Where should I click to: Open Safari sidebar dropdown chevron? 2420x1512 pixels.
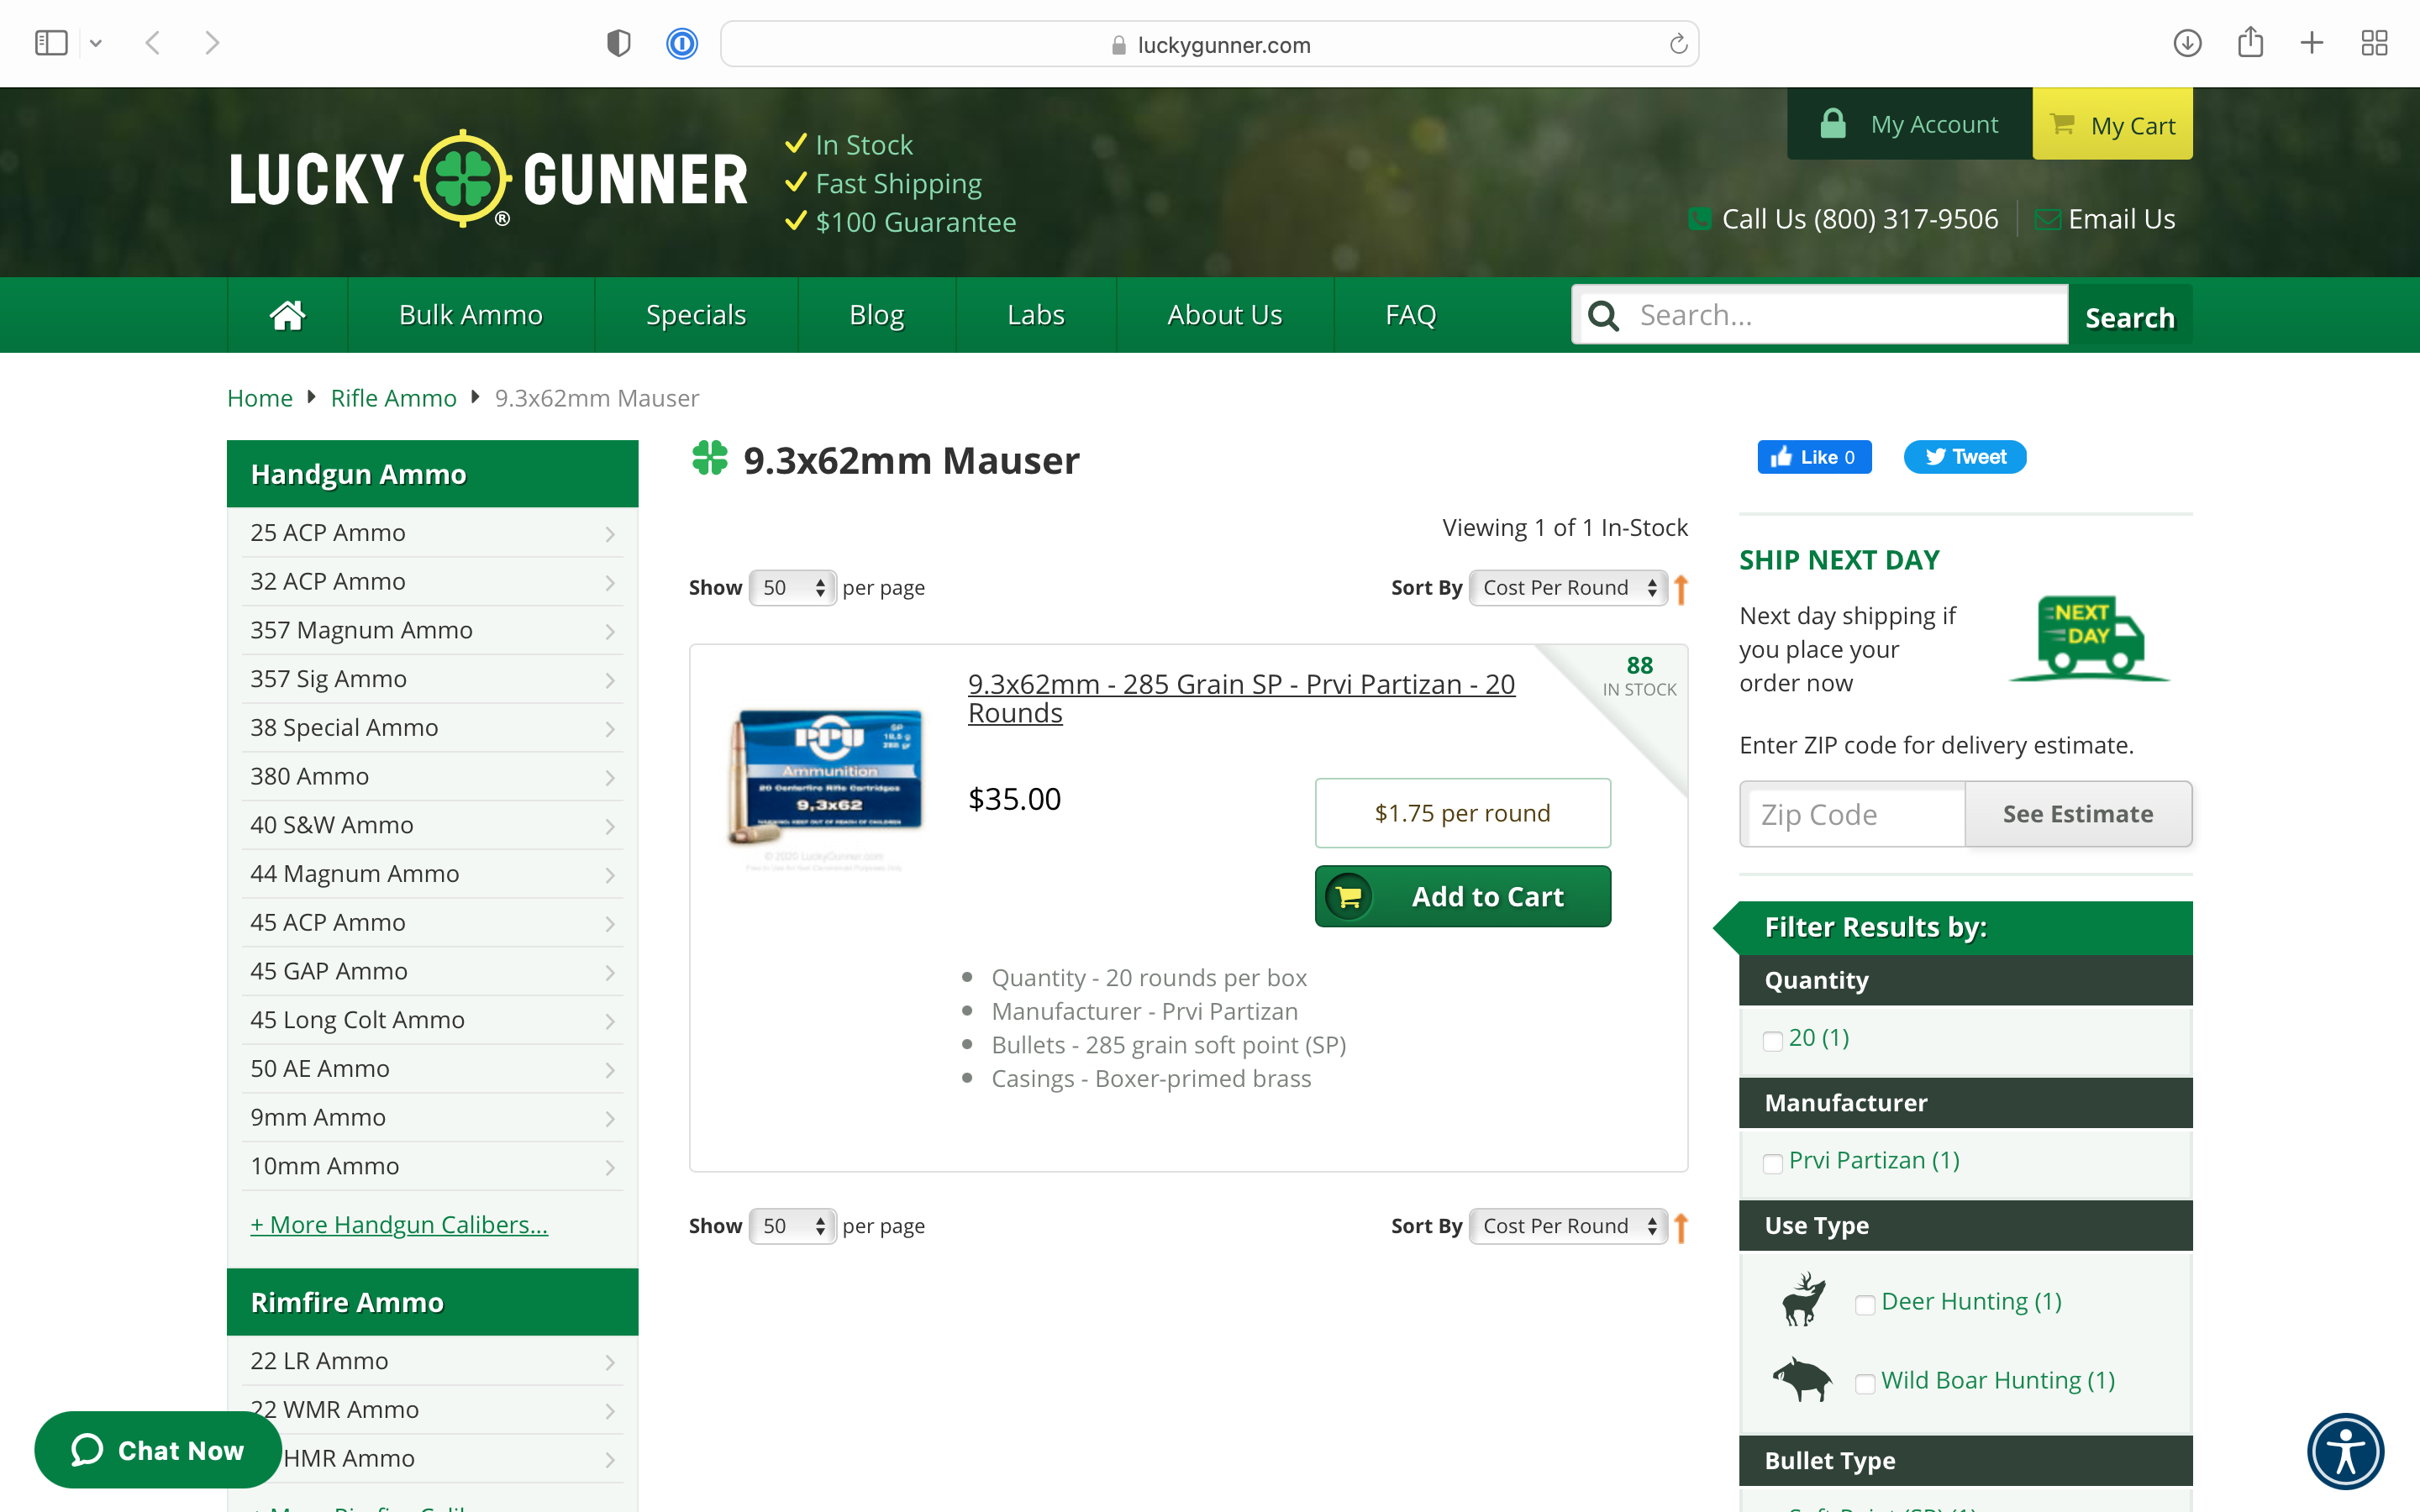(x=96, y=43)
